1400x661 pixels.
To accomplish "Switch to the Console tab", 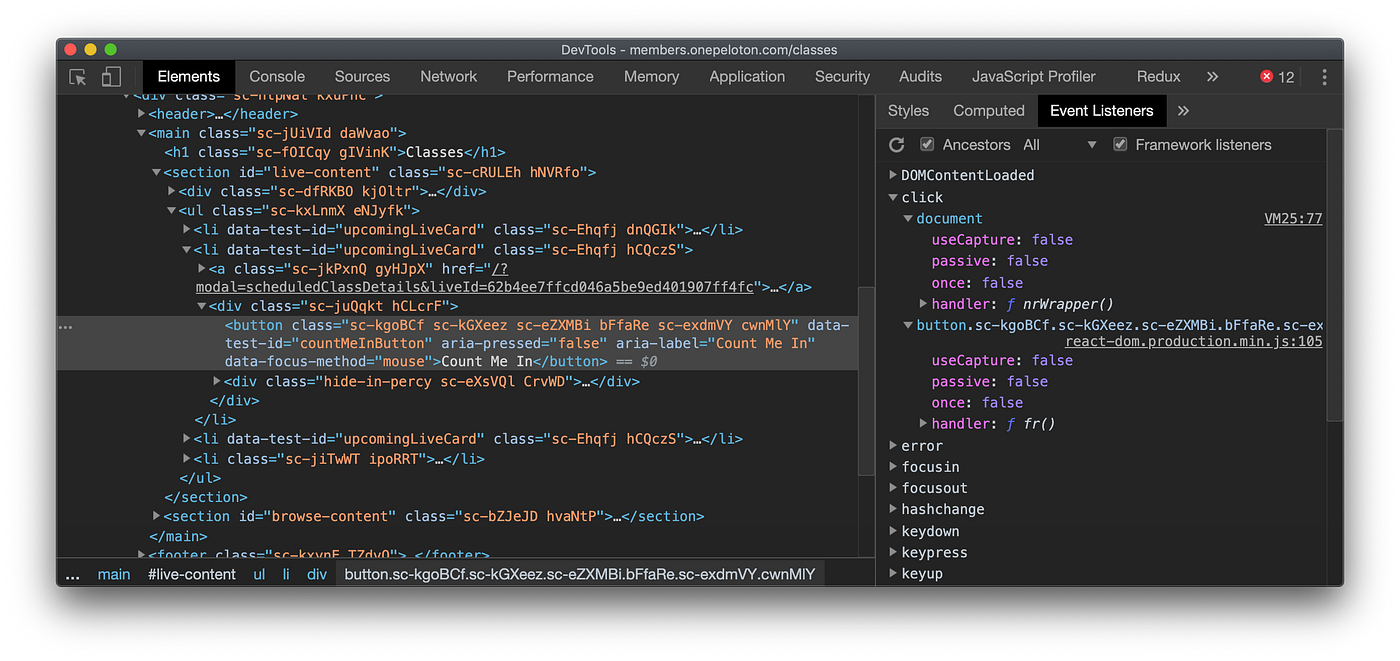I will 277,77.
